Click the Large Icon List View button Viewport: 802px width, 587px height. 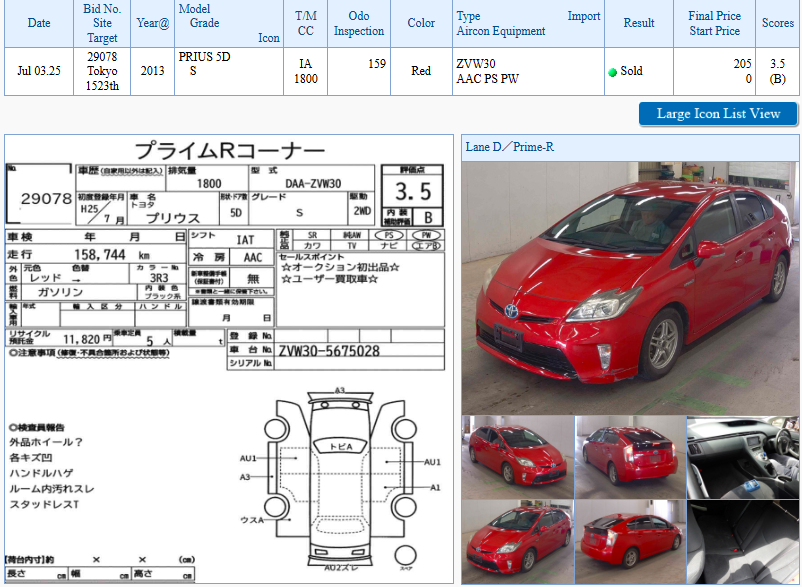718,114
